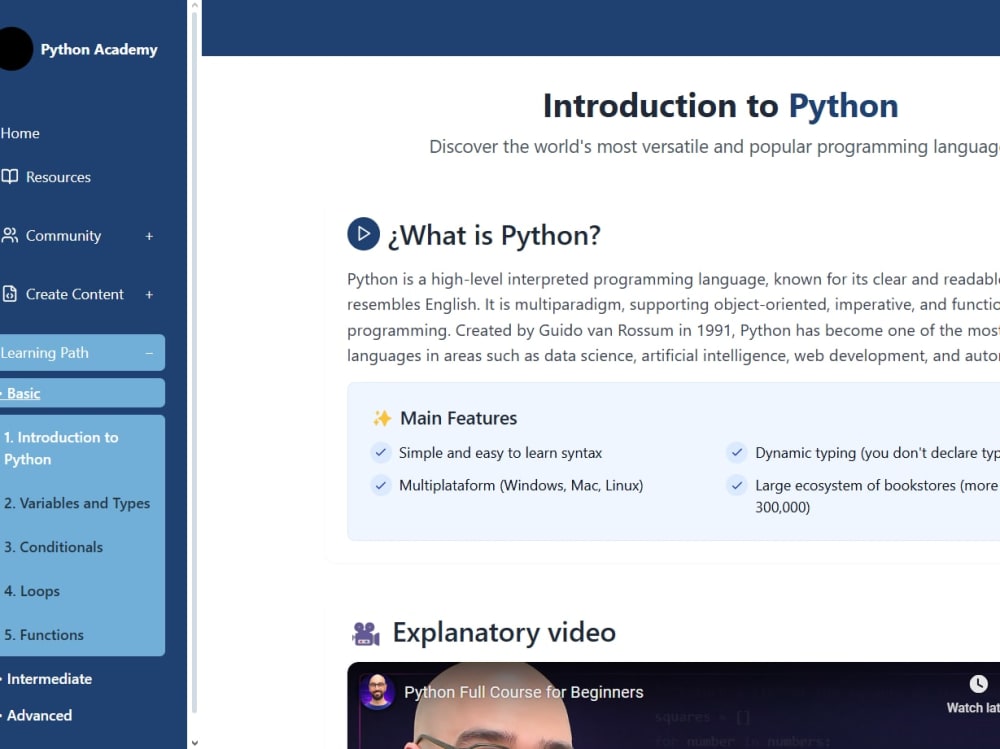Click the camera icon by Explanatory video
This screenshot has width=1000, height=749.
click(x=366, y=634)
